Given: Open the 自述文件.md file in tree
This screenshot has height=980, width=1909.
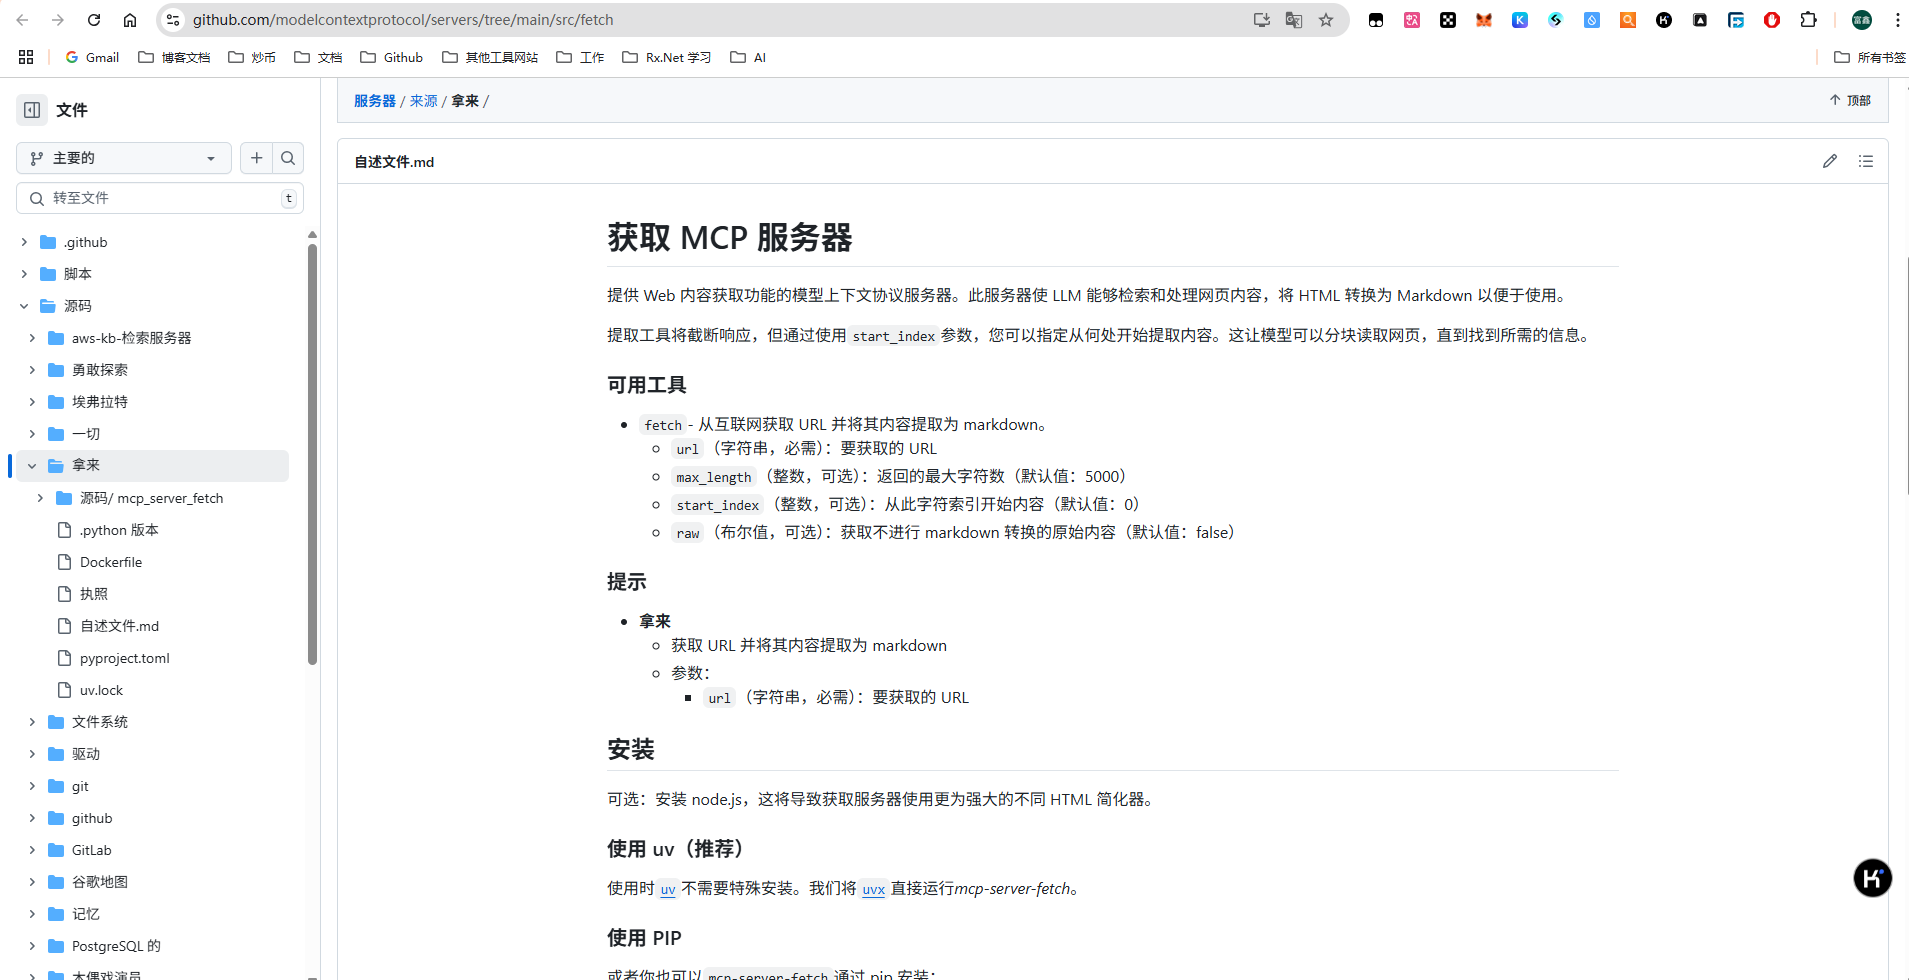Looking at the screenshot, I should coord(119,626).
